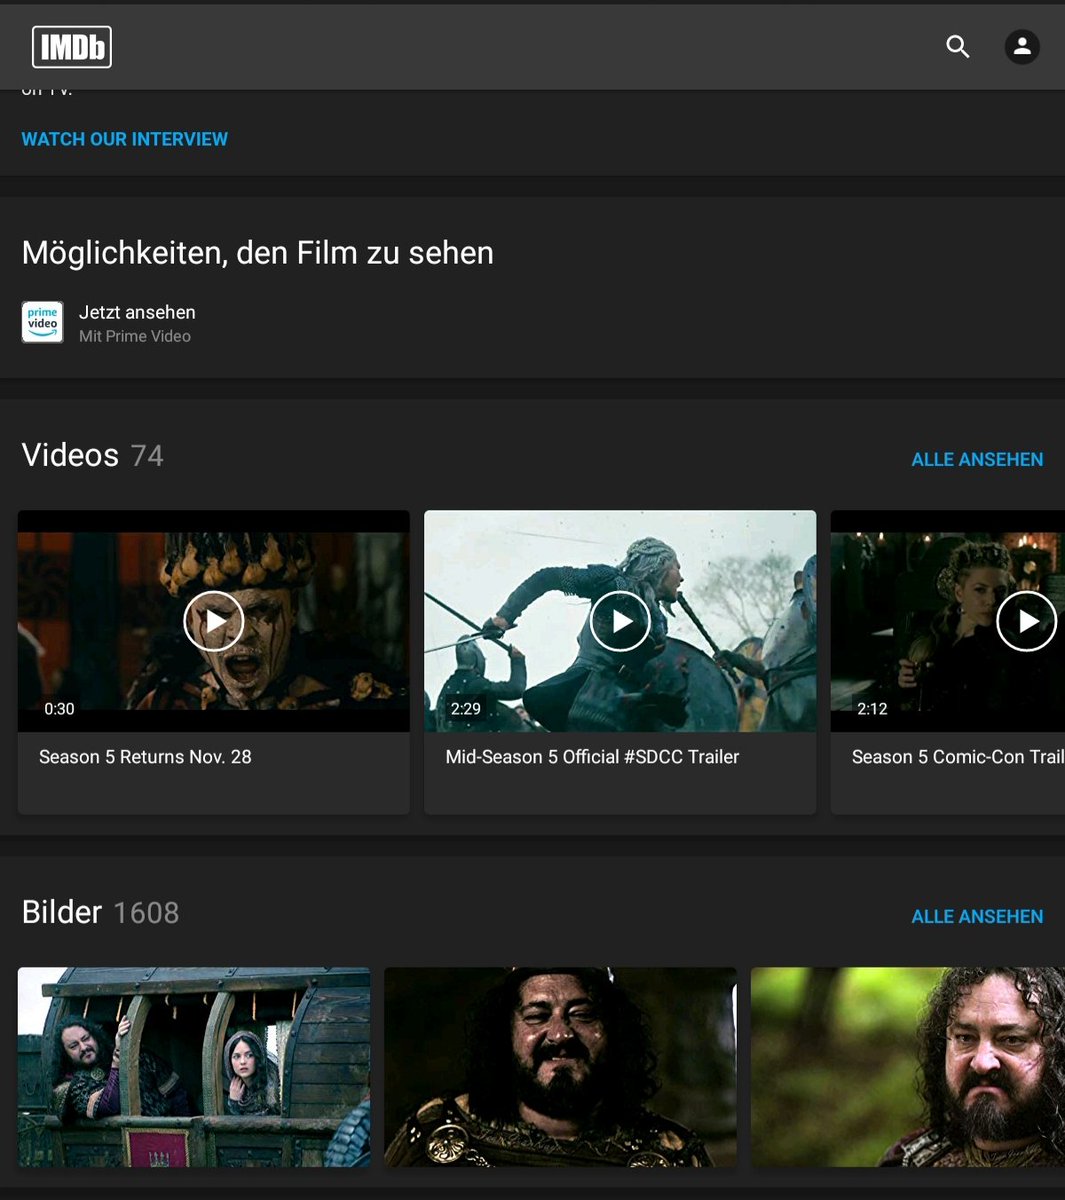The image size is (1065, 1200).
Task: Open the Videos 74 section heading
Action: [x=92, y=456]
